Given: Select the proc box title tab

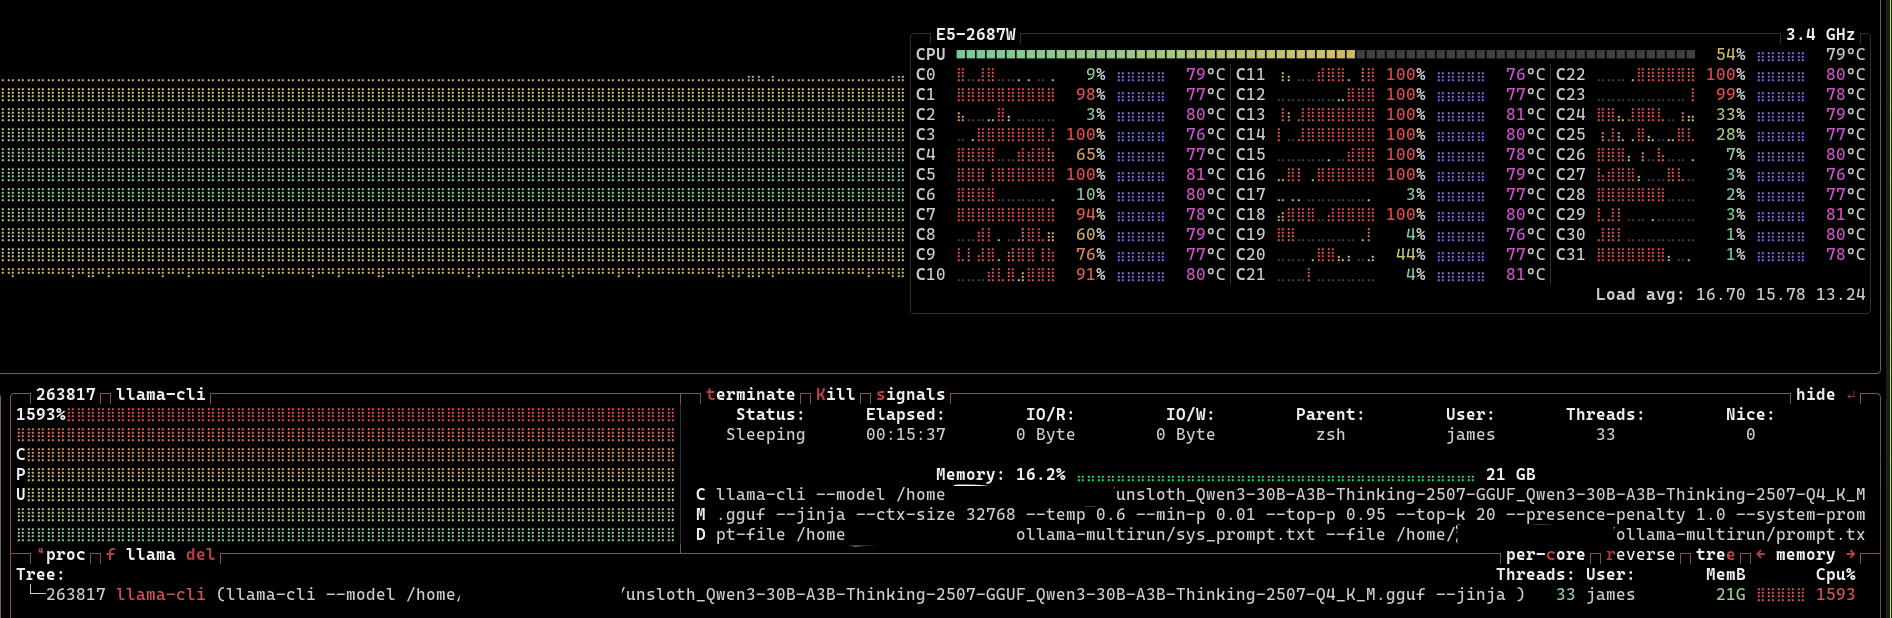Looking at the screenshot, I should (65, 555).
